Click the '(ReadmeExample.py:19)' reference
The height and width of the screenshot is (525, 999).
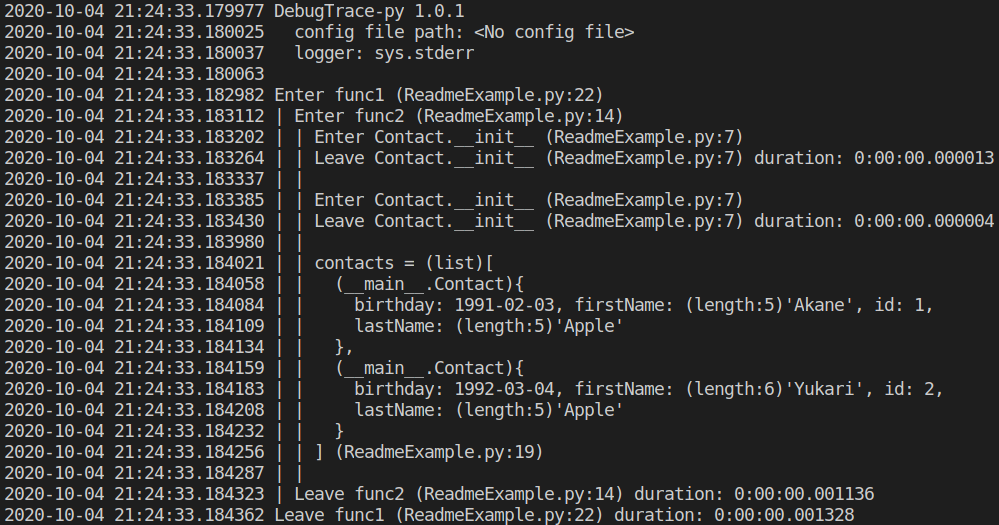439,453
